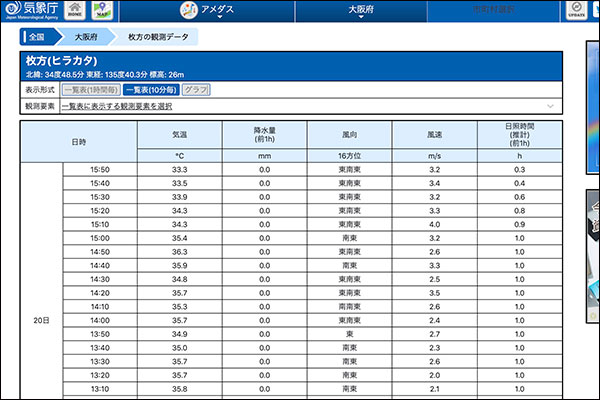Screen dimensions: 600x400
Task: Switch to 一覧表(1時間毎) view
Action: tap(97, 89)
